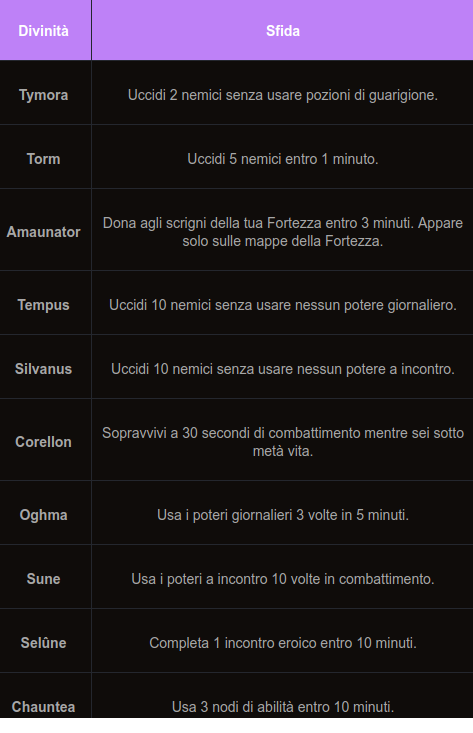Select the Oghma deity name
The image size is (473, 733).
pyautogui.click(x=43, y=515)
